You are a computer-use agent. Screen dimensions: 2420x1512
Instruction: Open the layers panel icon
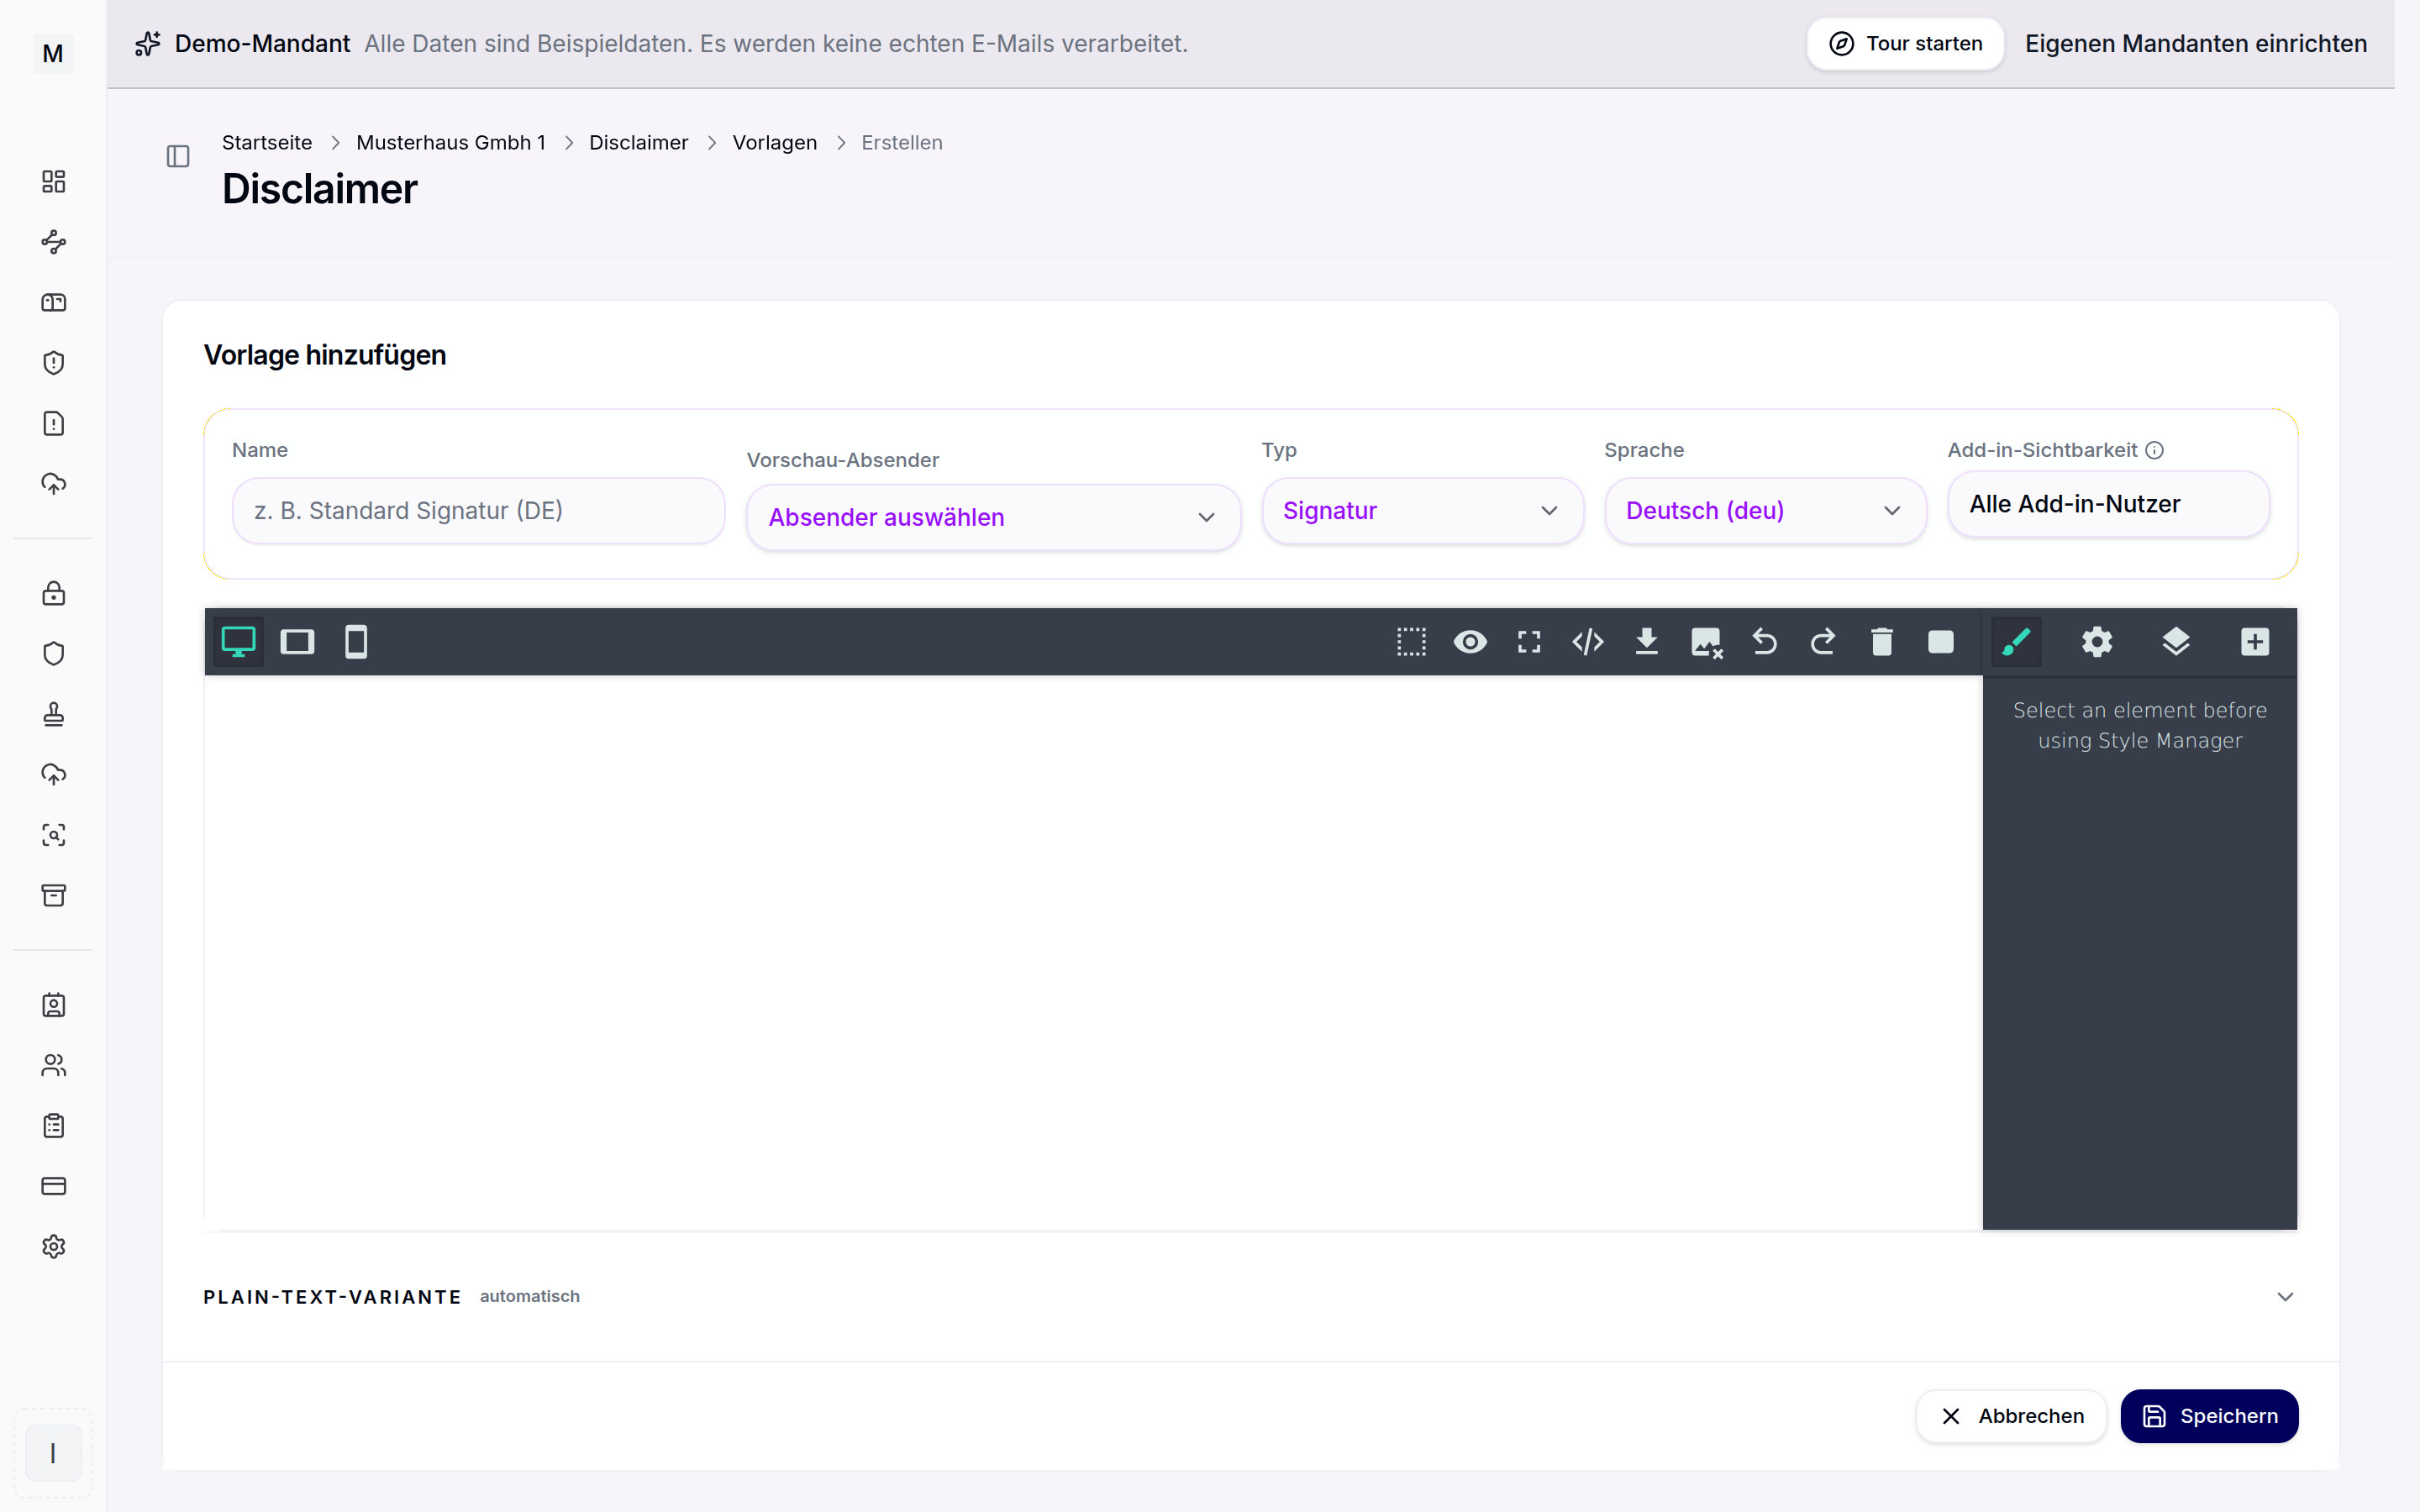[x=2175, y=641]
